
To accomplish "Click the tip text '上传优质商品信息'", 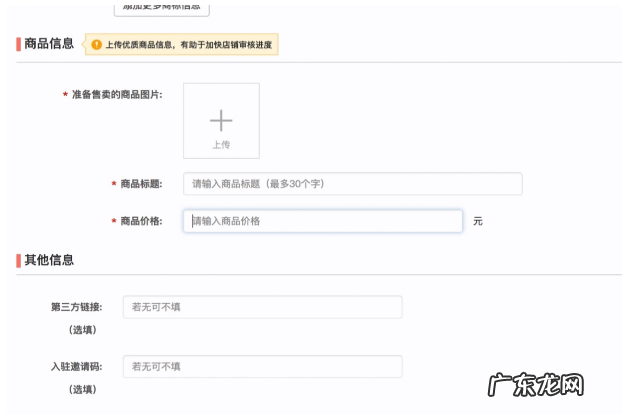I will pyautogui.click(x=138, y=45).
